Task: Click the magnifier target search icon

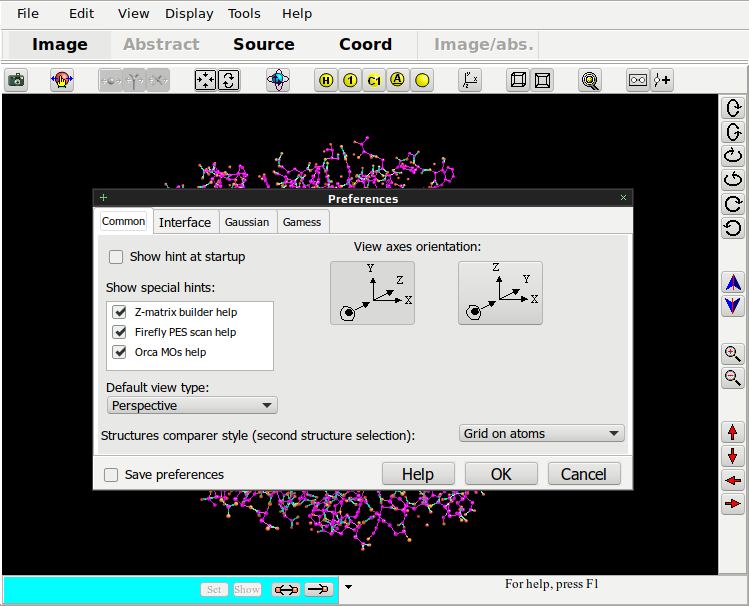Action: pos(590,80)
